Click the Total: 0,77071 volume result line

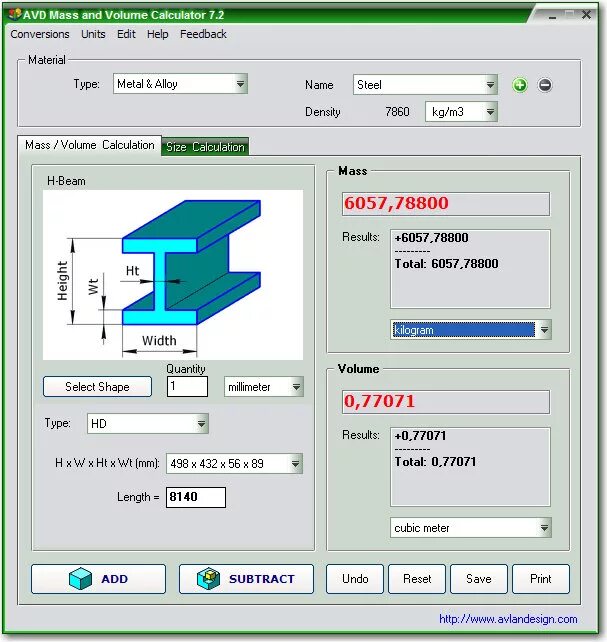coord(435,462)
